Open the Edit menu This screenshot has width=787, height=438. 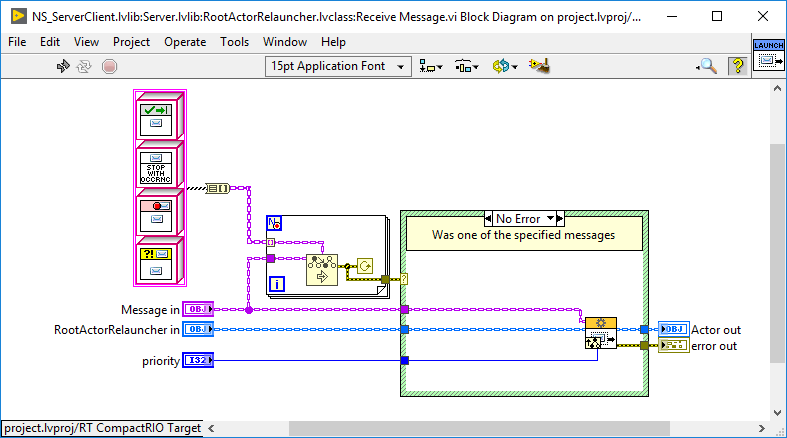50,42
